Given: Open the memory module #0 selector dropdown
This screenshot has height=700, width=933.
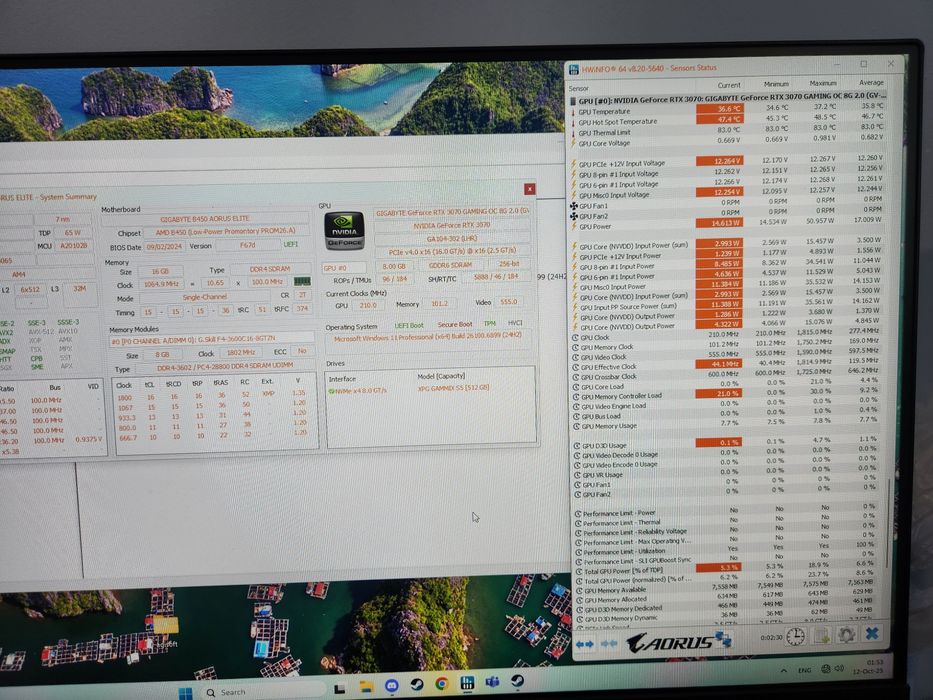Looking at the screenshot, I should pos(212,340).
